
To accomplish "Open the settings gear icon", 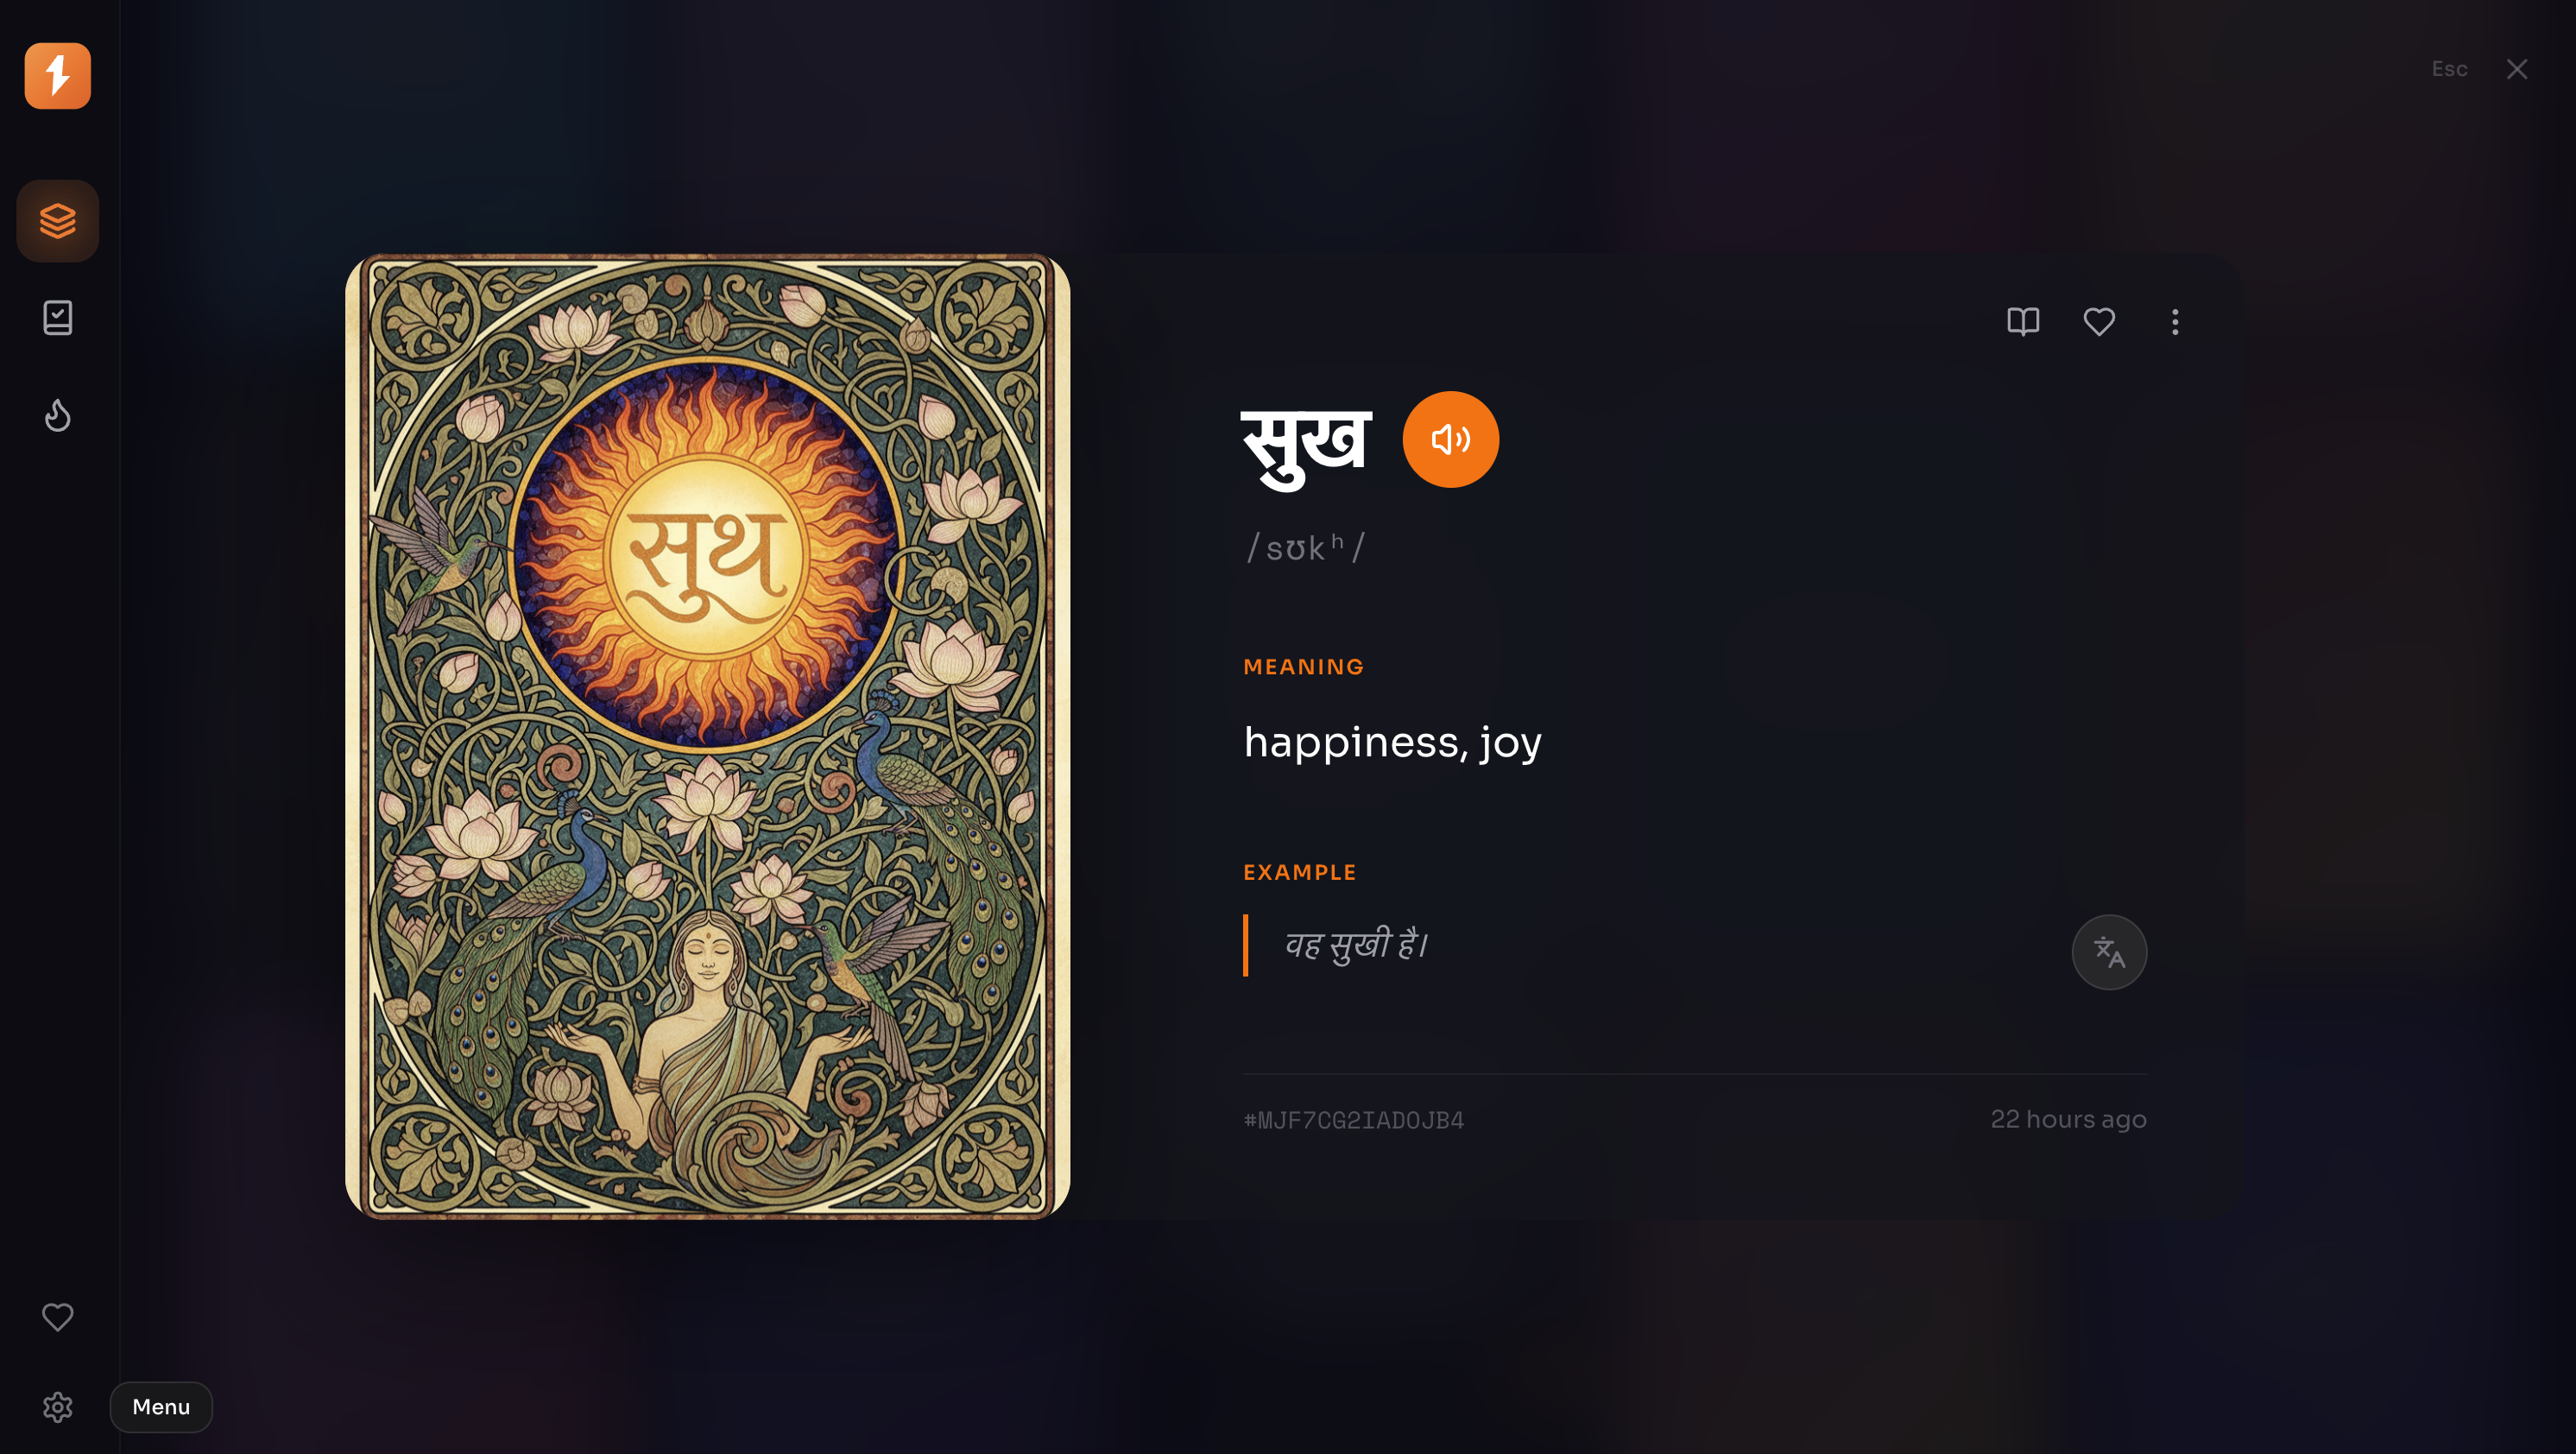I will pyautogui.click(x=57, y=1407).
